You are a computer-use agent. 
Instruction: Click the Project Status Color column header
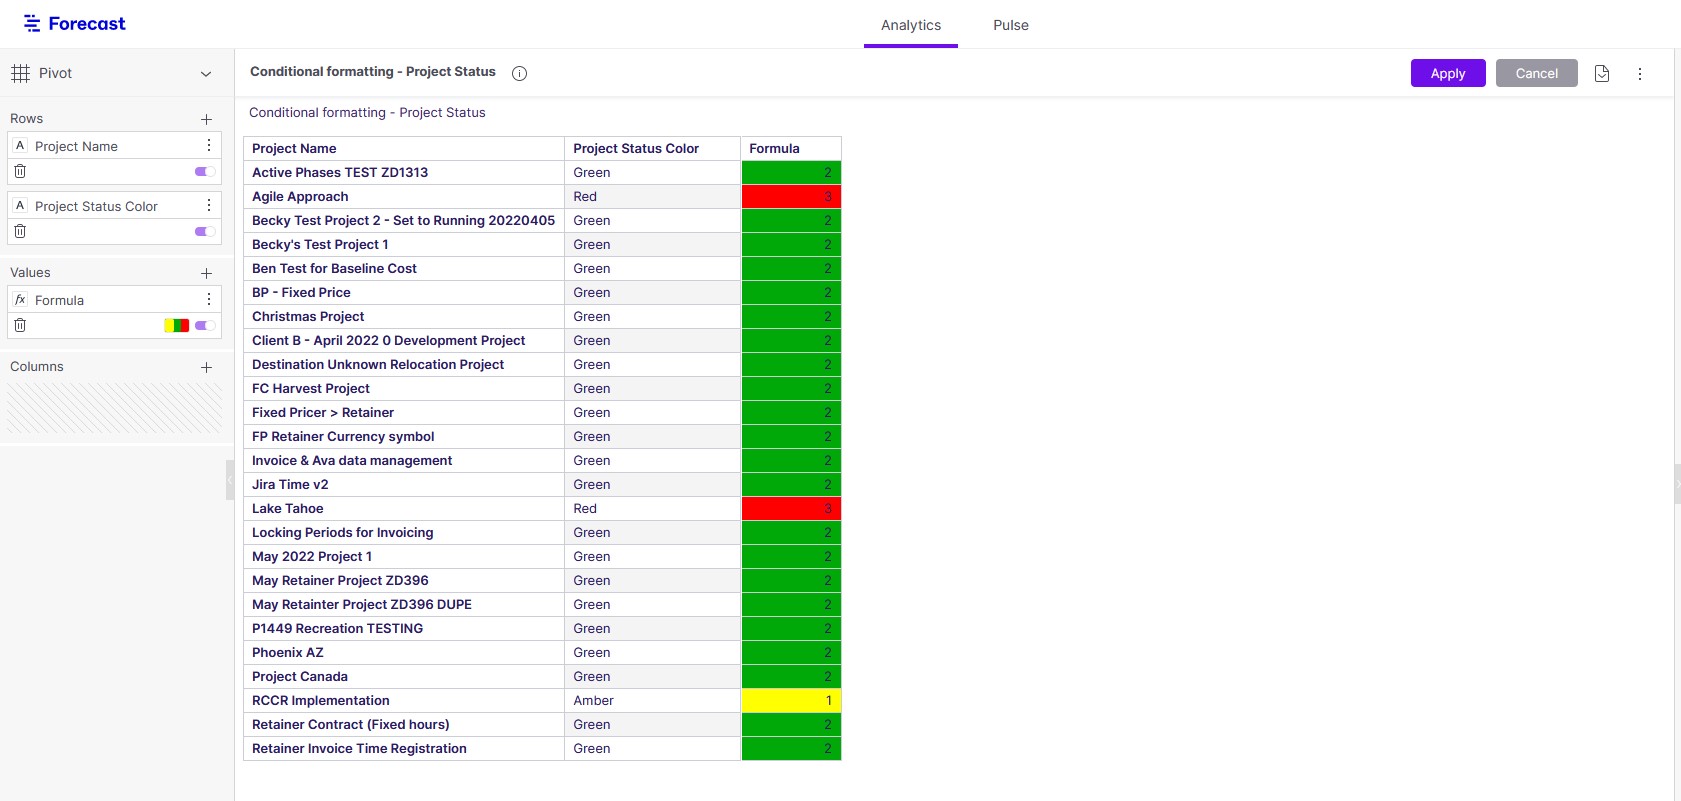653,149
